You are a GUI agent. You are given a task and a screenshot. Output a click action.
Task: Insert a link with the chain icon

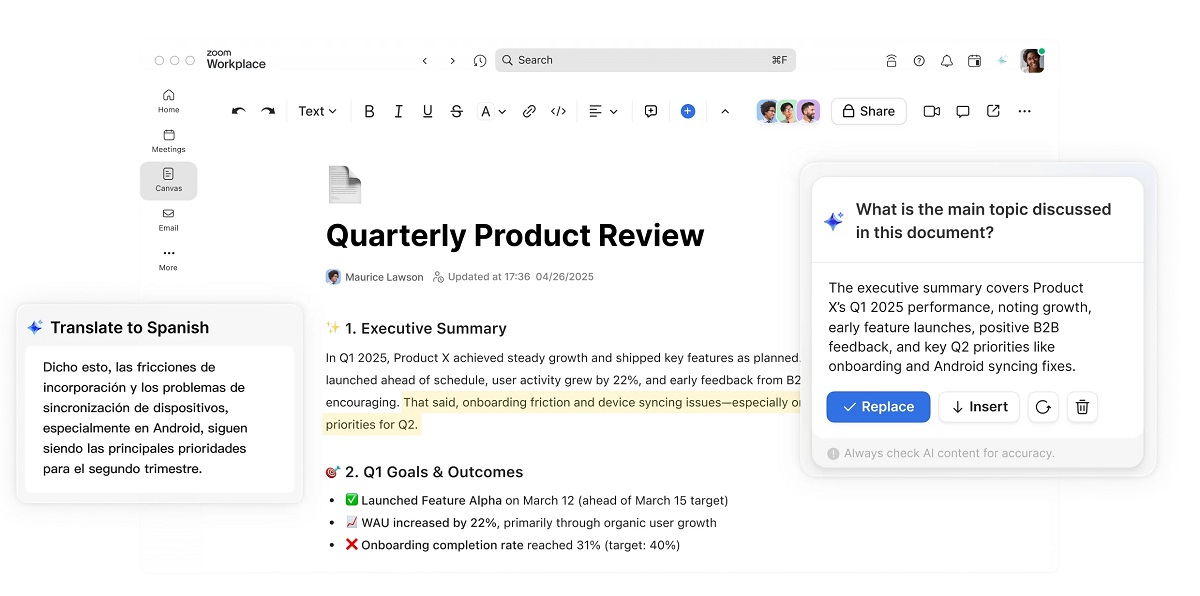529,111
